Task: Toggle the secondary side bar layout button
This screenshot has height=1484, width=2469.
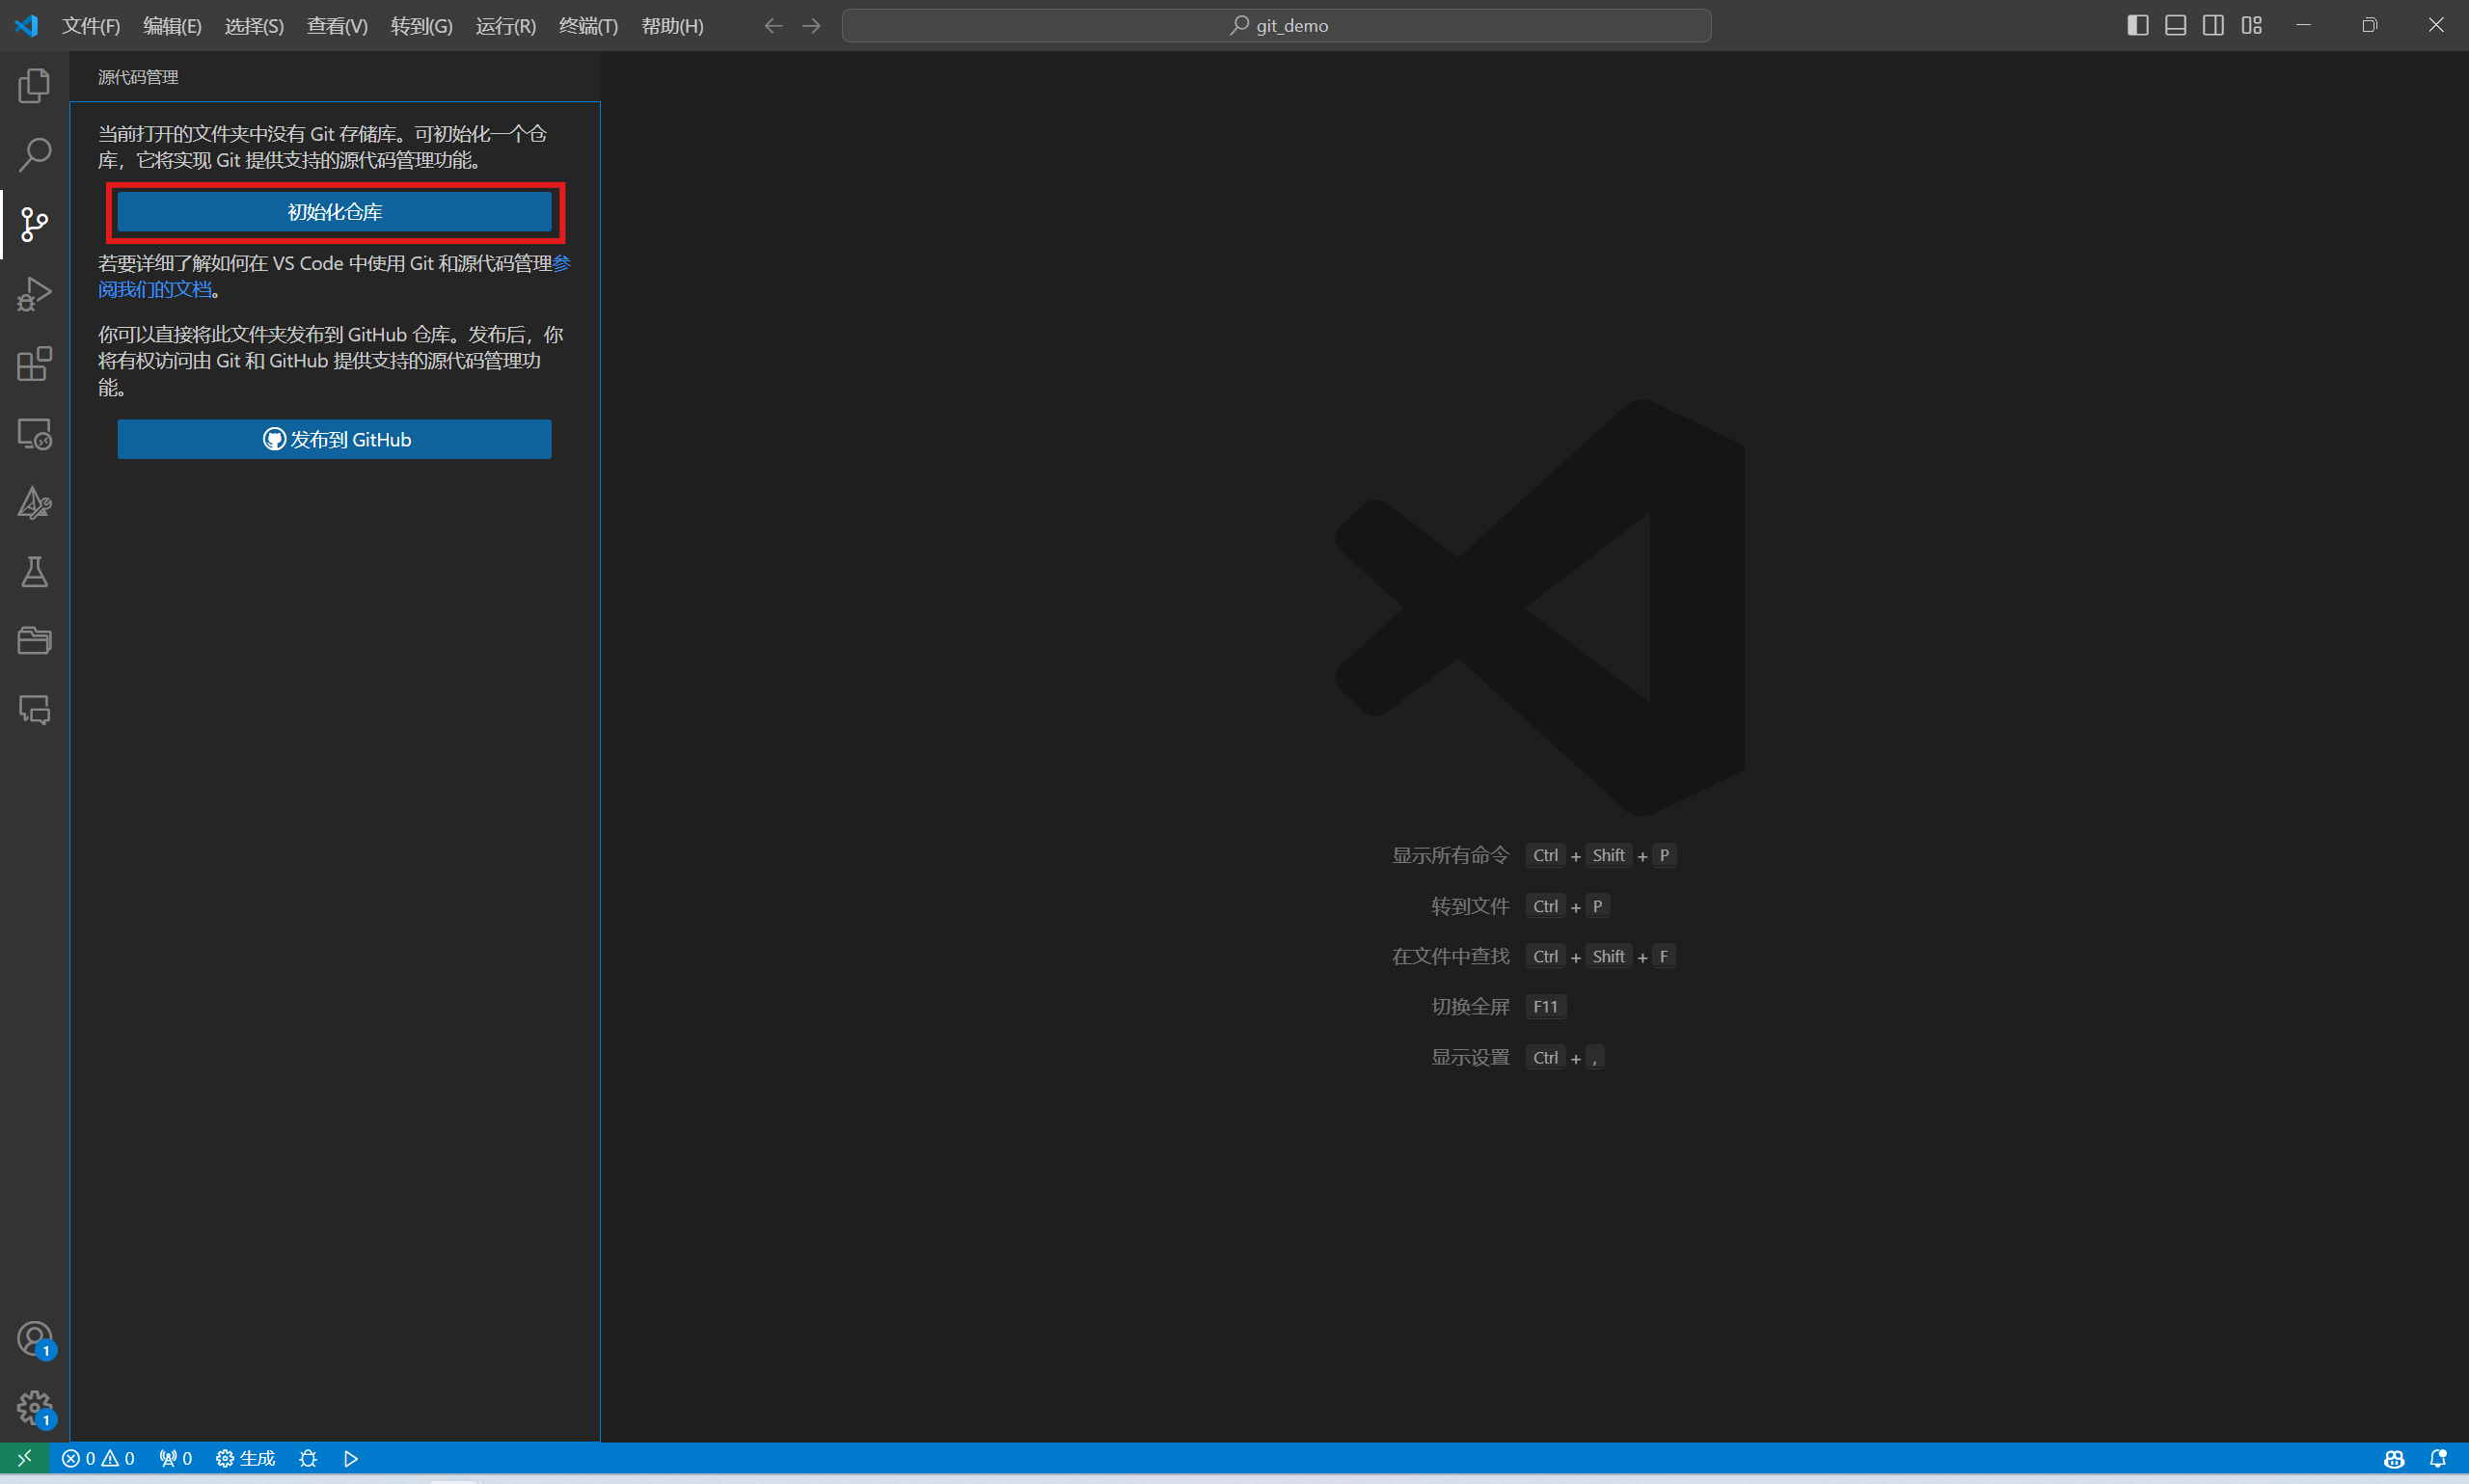Action: pos(2213,25)
